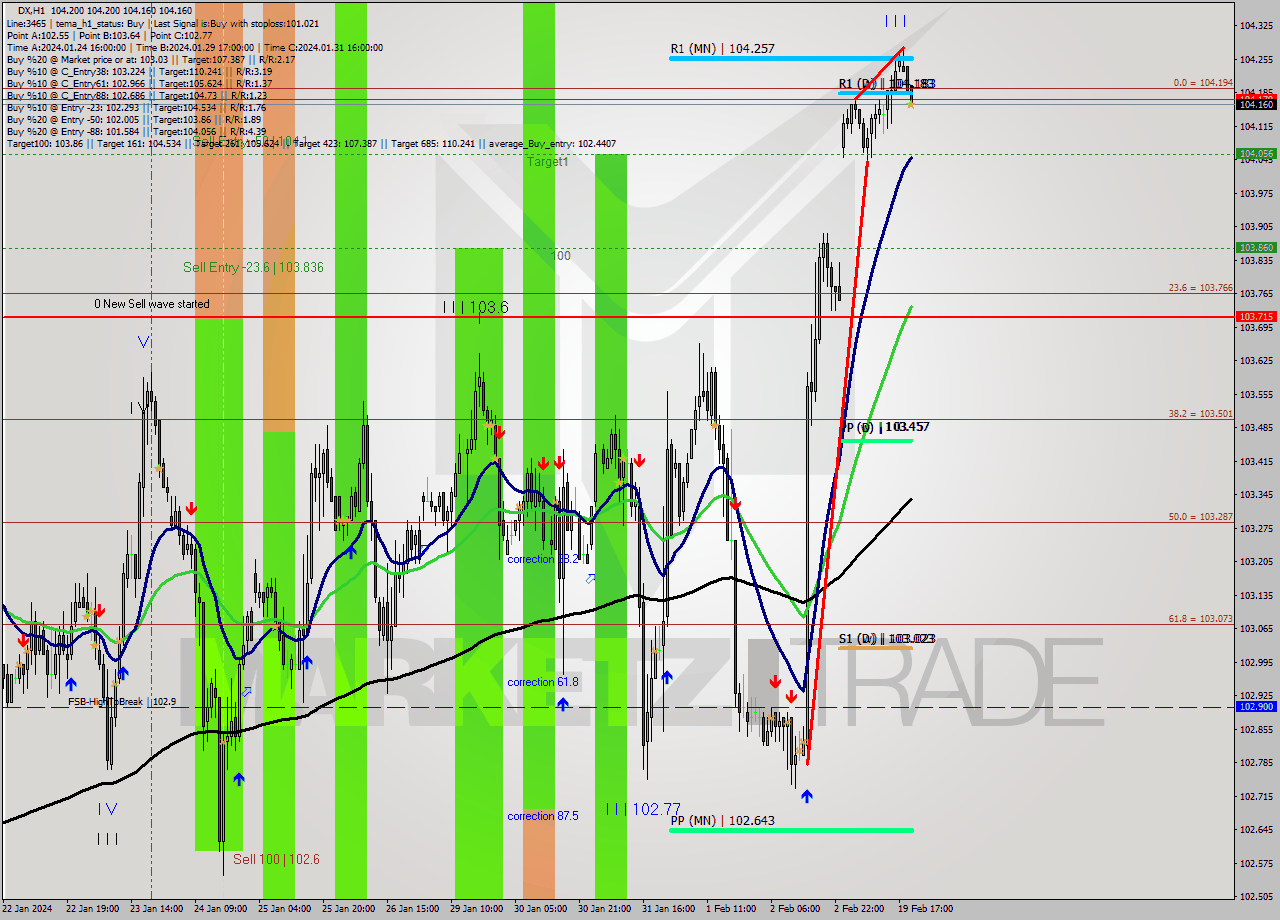This screenshot has width=1280, height=920.
Task: Click the 'Buy %10 @ C_Entry61: 102.966' line
Action: point(139,83)
